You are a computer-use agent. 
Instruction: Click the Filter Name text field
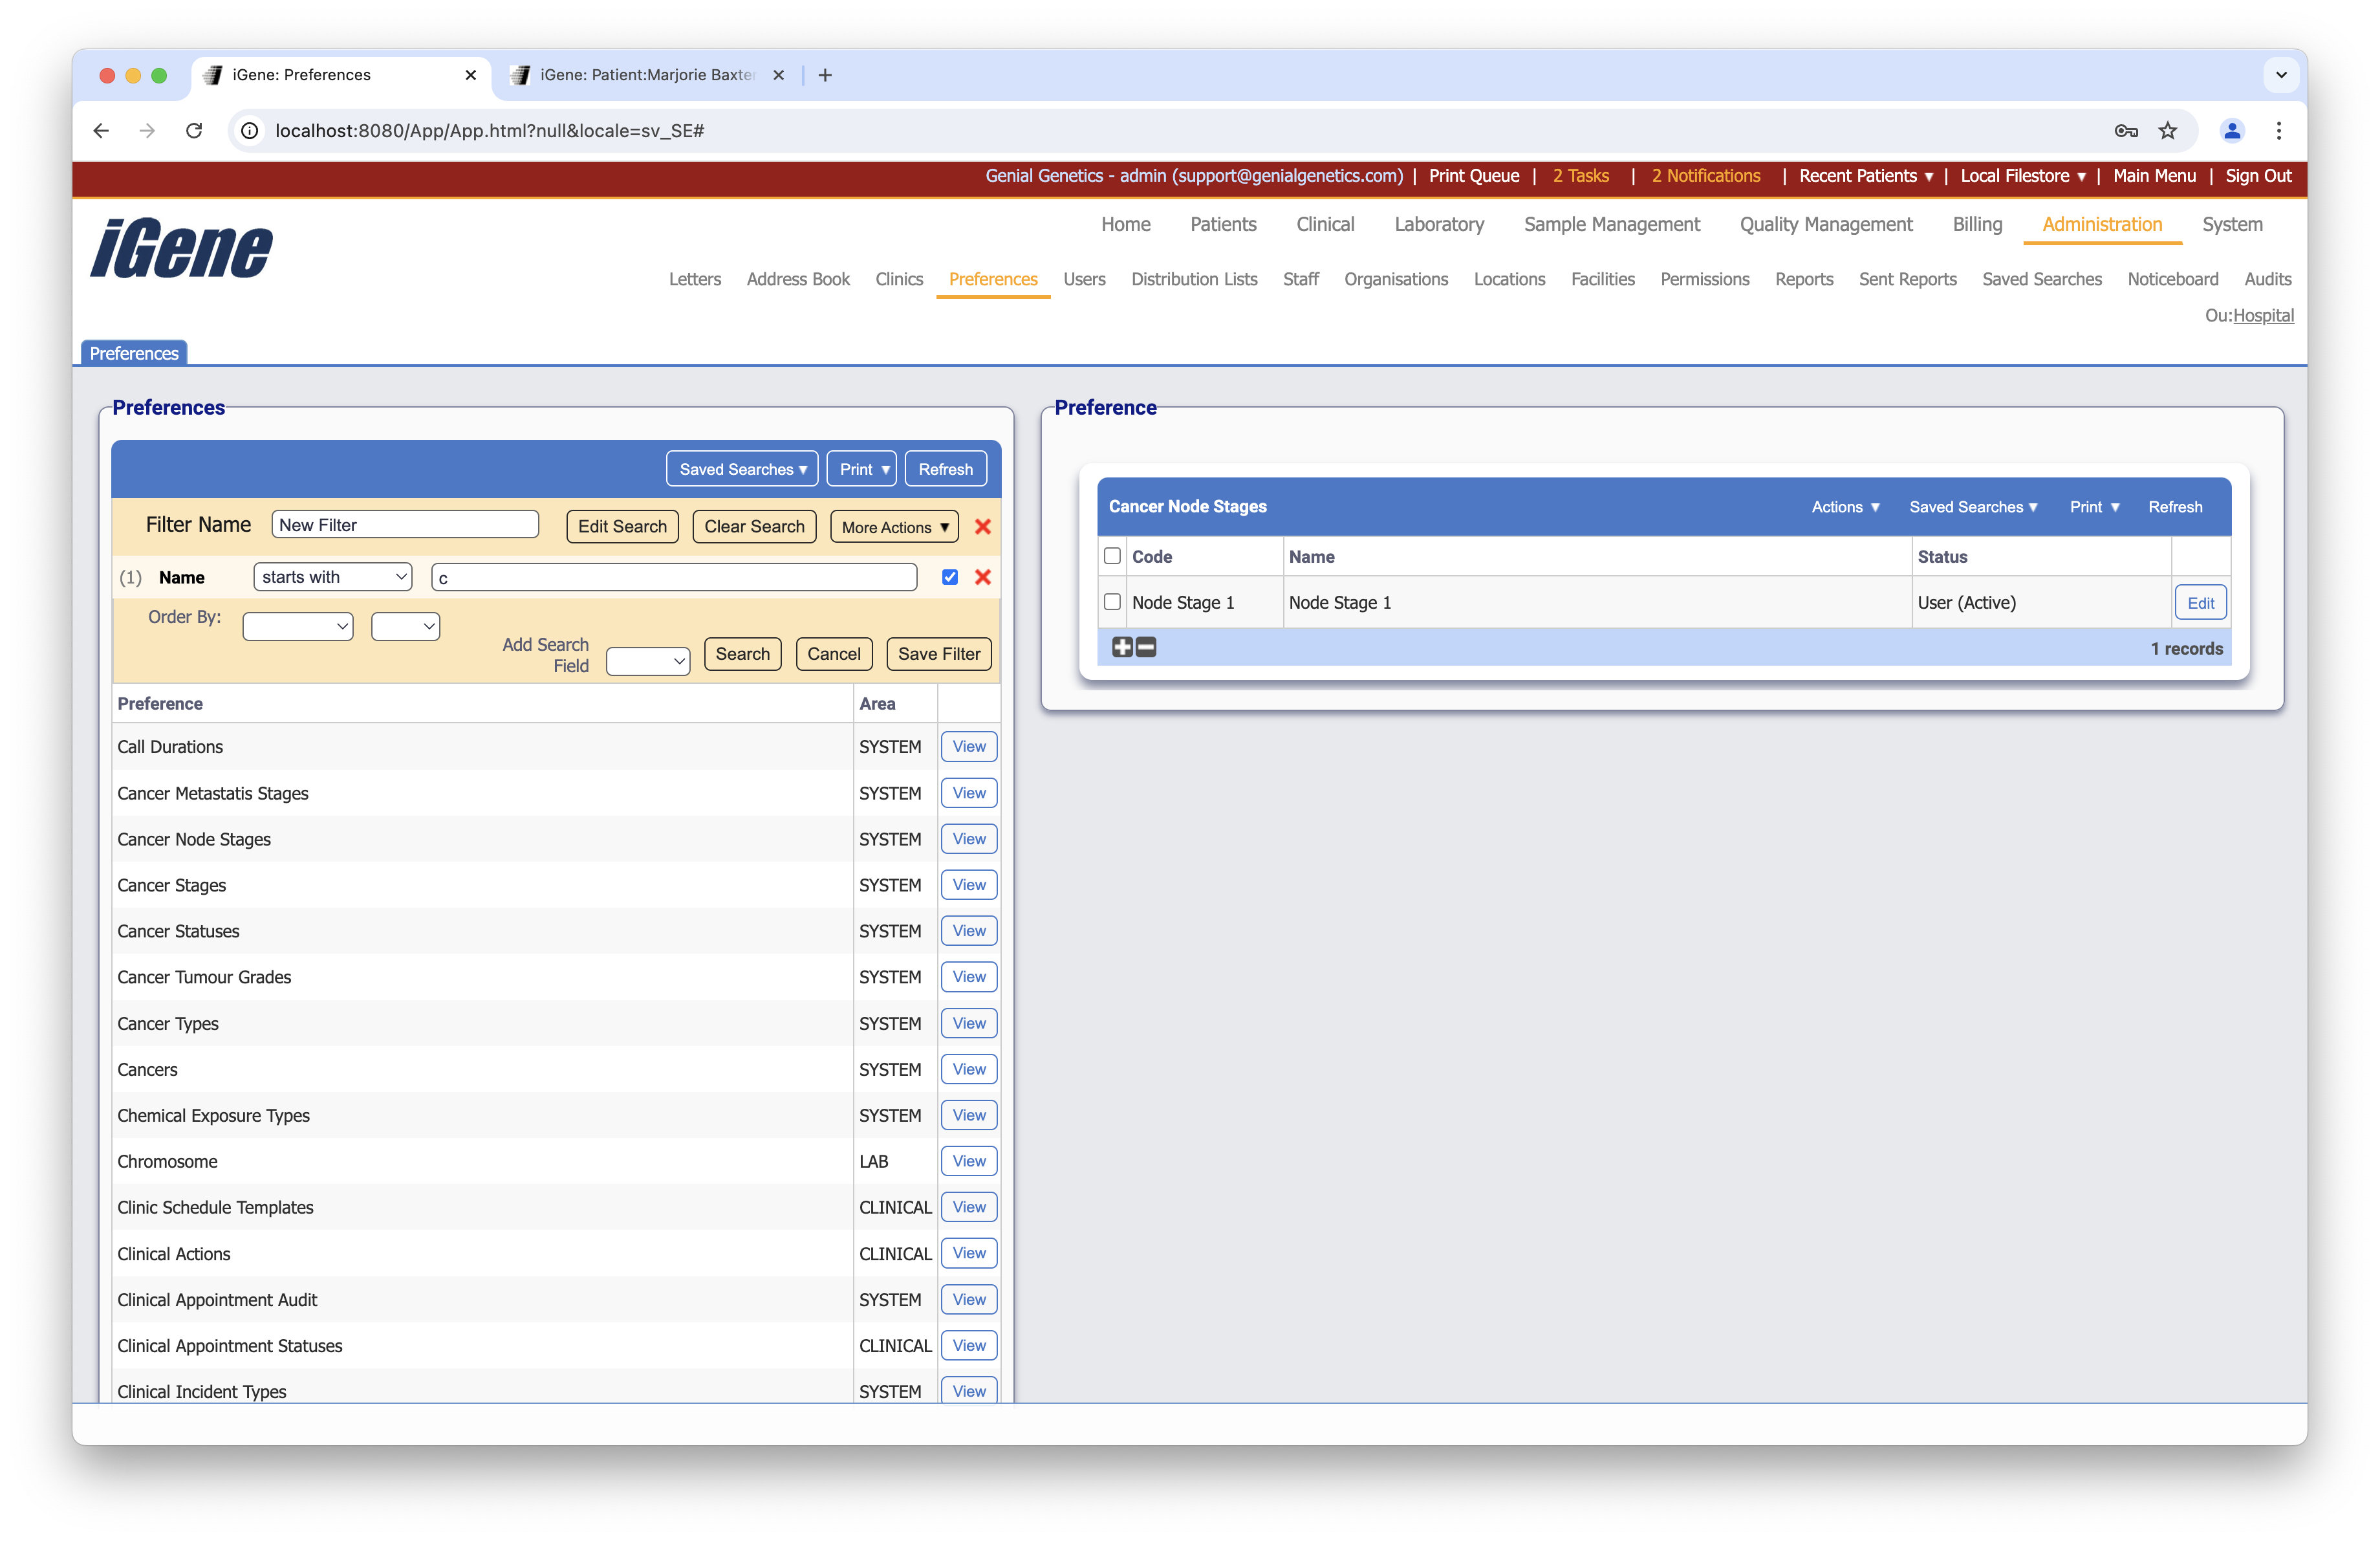coord(405,525)
